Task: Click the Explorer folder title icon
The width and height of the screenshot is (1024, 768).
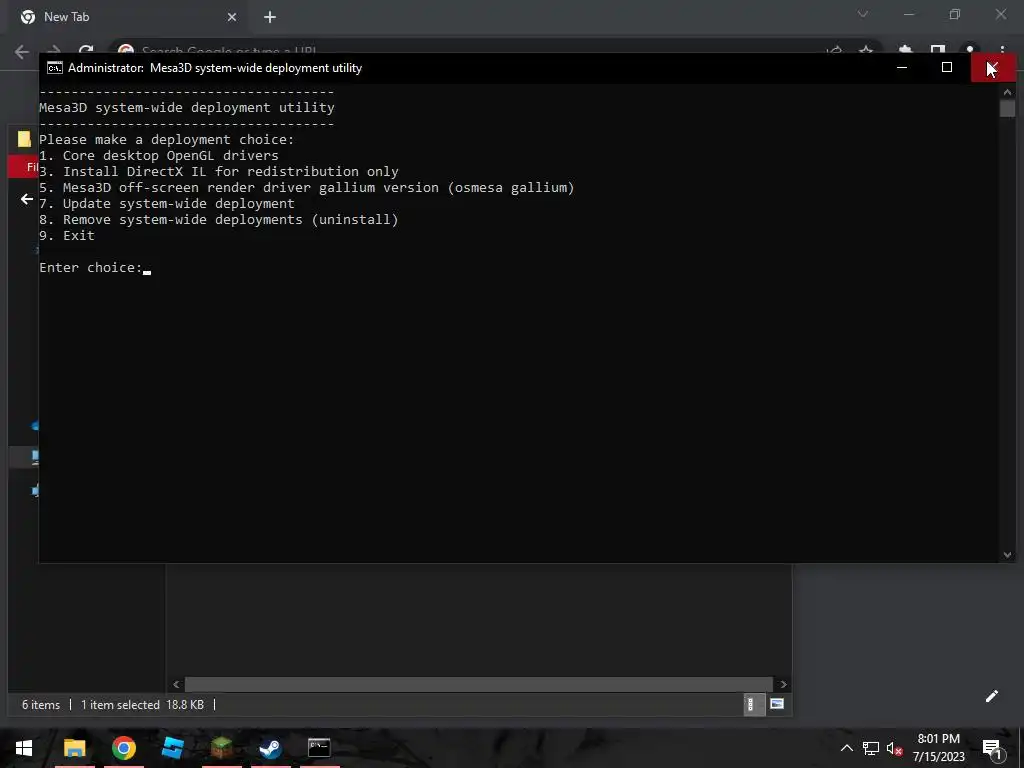Action: [x=24, y=138]
